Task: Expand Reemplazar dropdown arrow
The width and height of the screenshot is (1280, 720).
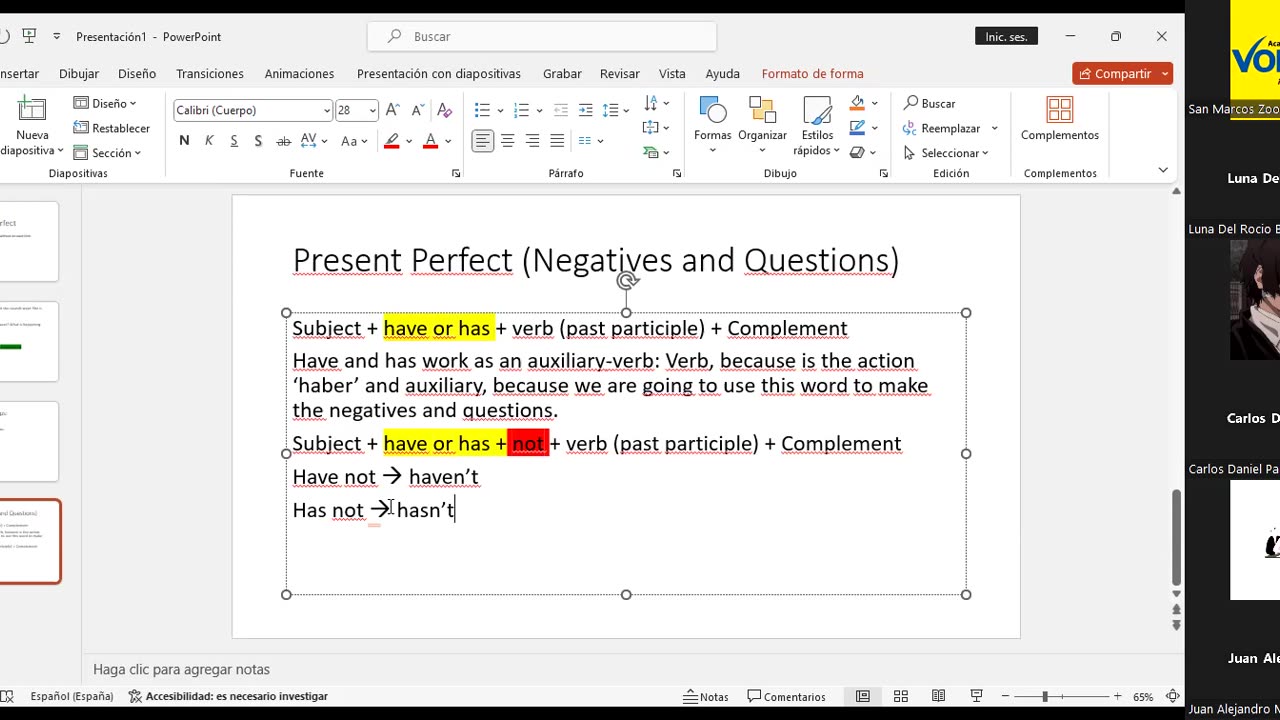Action: pos(994,128)
